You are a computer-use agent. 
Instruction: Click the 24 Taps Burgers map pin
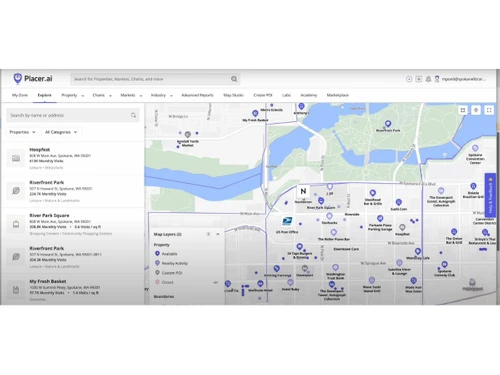[299, 247]
